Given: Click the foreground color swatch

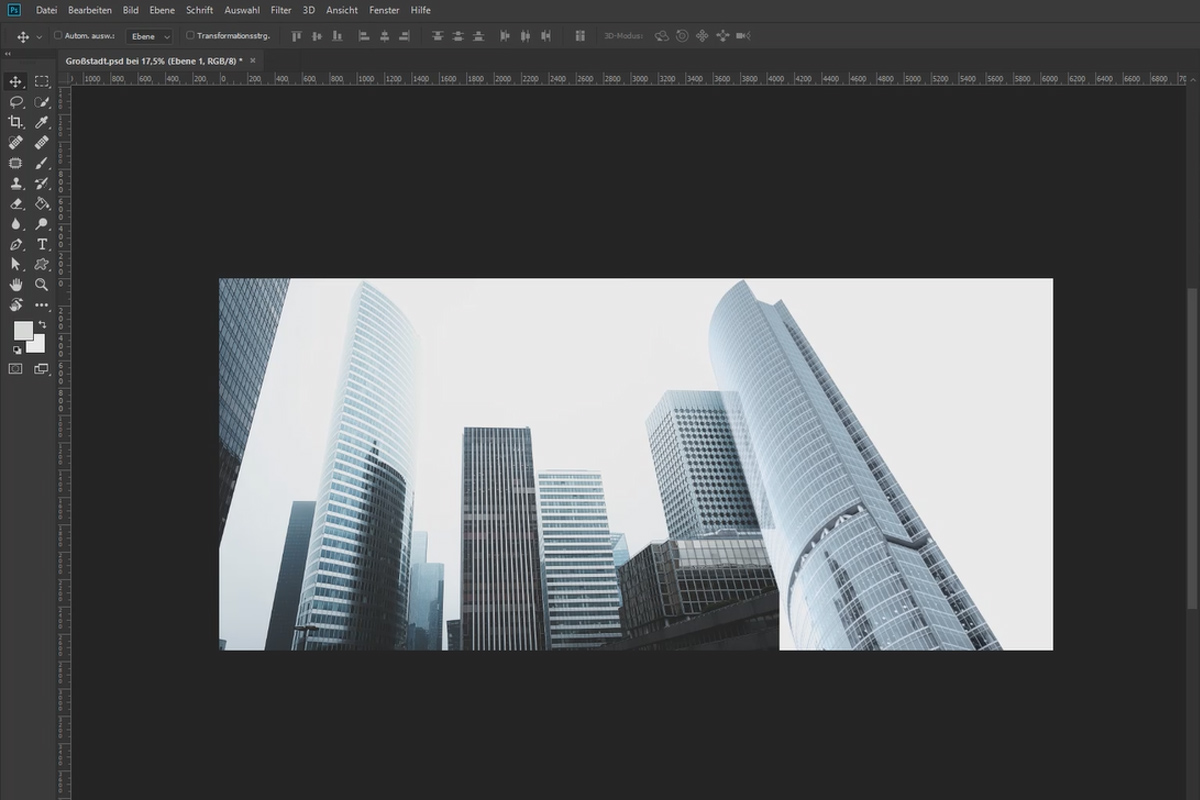Looking at the screenshot, I should click(22, 330).
